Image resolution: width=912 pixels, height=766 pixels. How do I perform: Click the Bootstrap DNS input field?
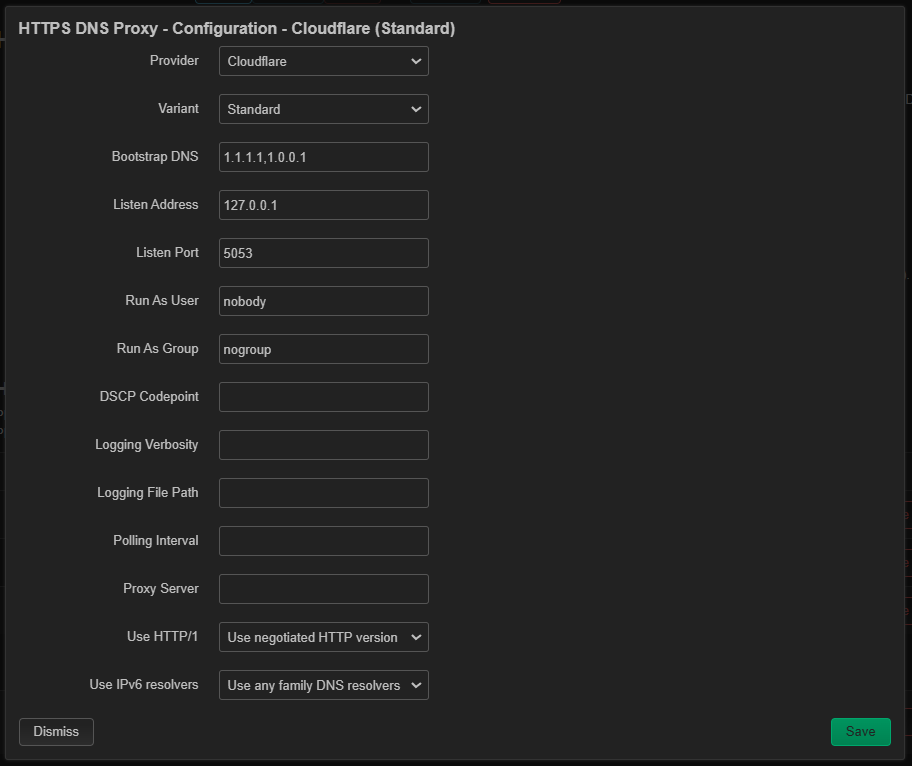point(323,157)
